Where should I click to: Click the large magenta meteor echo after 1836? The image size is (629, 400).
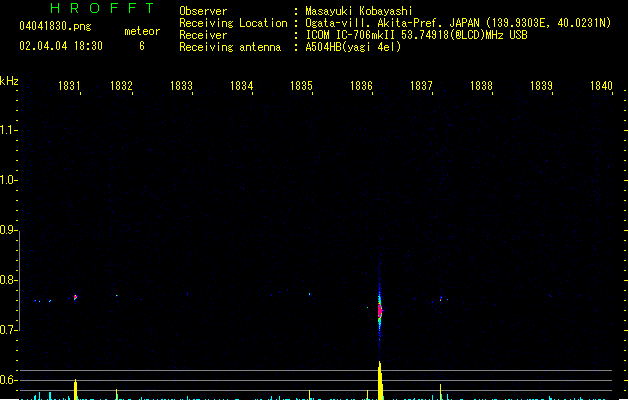click(x=380, y=310)
